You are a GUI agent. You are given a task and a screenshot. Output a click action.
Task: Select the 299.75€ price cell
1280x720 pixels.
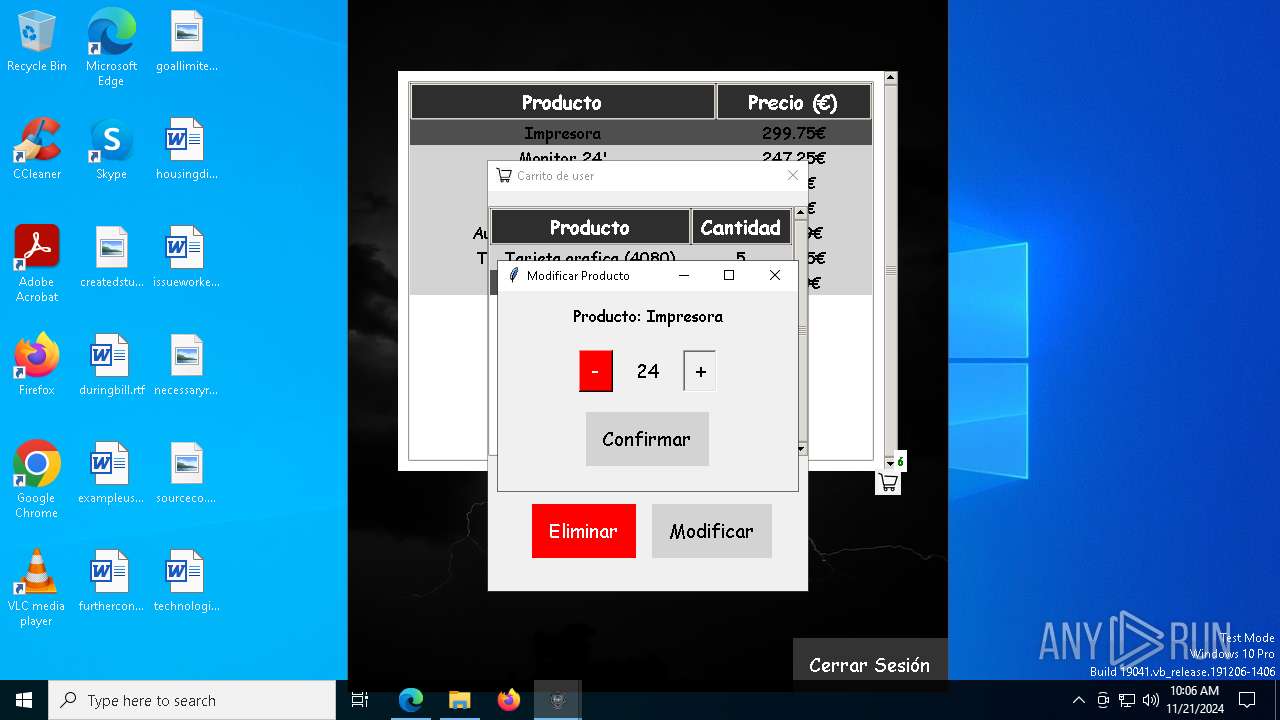[794, 133]
